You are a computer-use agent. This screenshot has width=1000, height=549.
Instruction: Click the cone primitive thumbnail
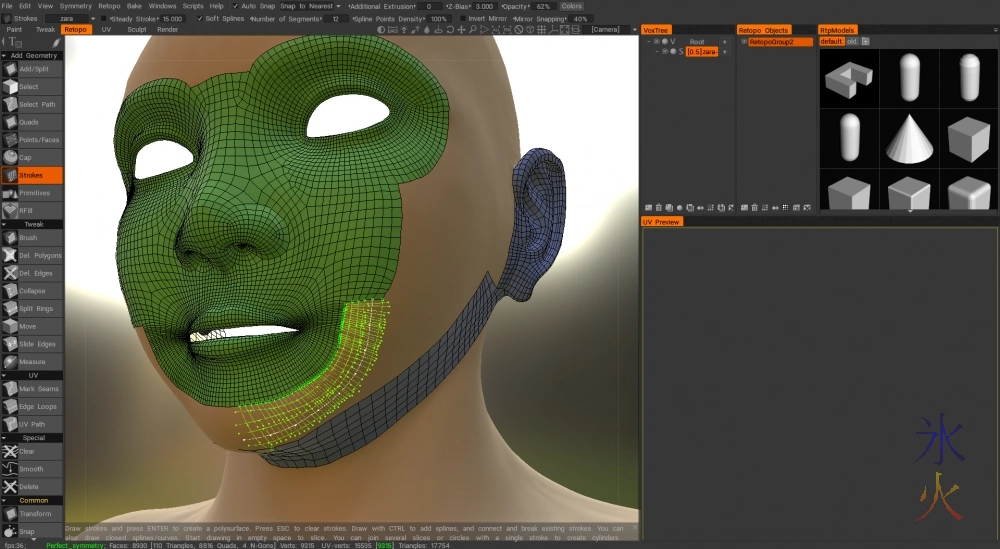point(909,138)
